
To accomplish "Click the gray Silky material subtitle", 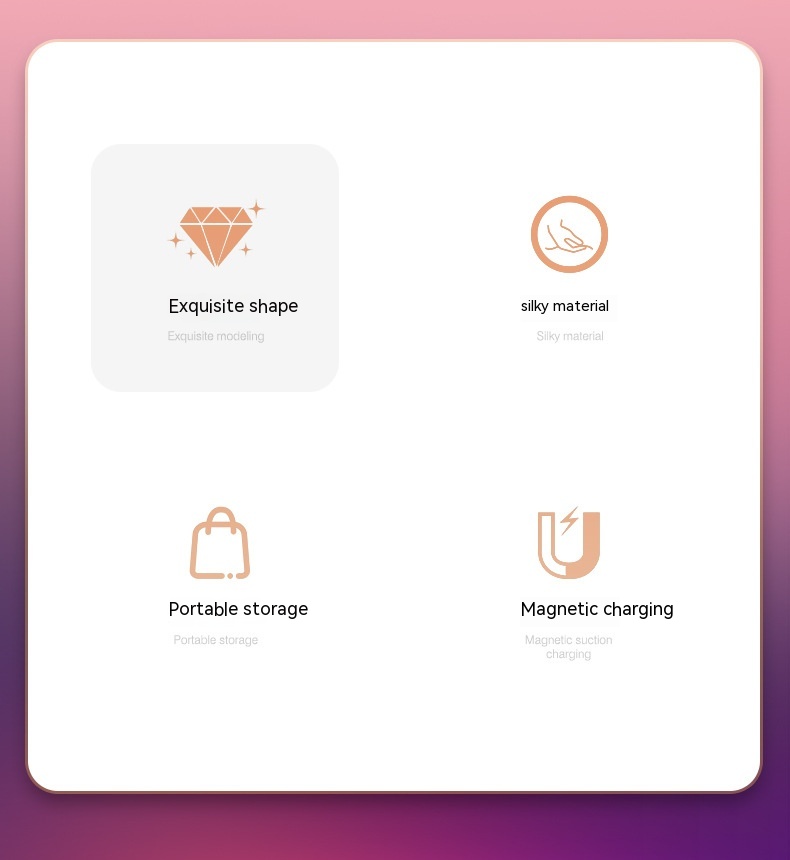I will coord(570,336).
